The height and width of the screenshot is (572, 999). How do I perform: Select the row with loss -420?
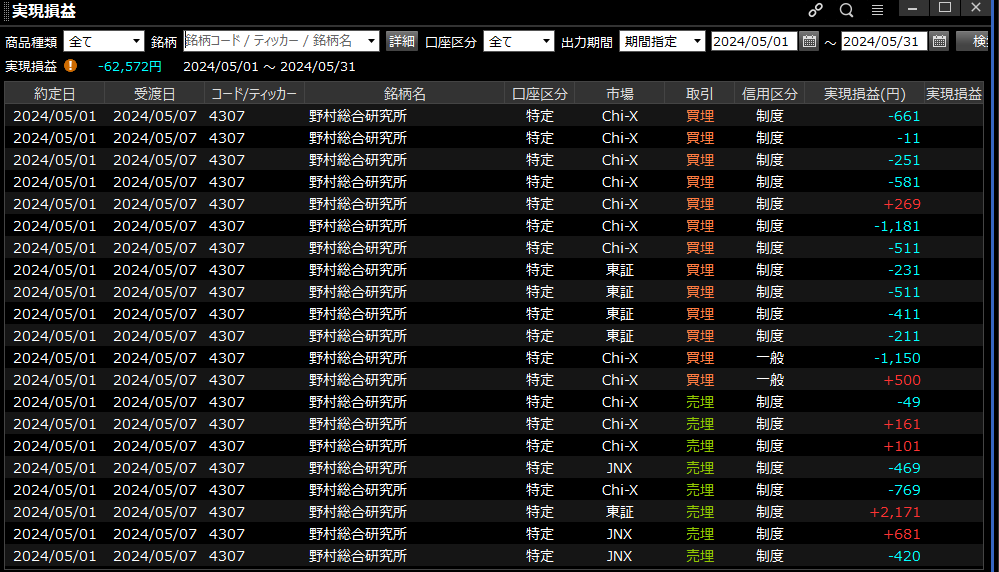coord(494,555)
